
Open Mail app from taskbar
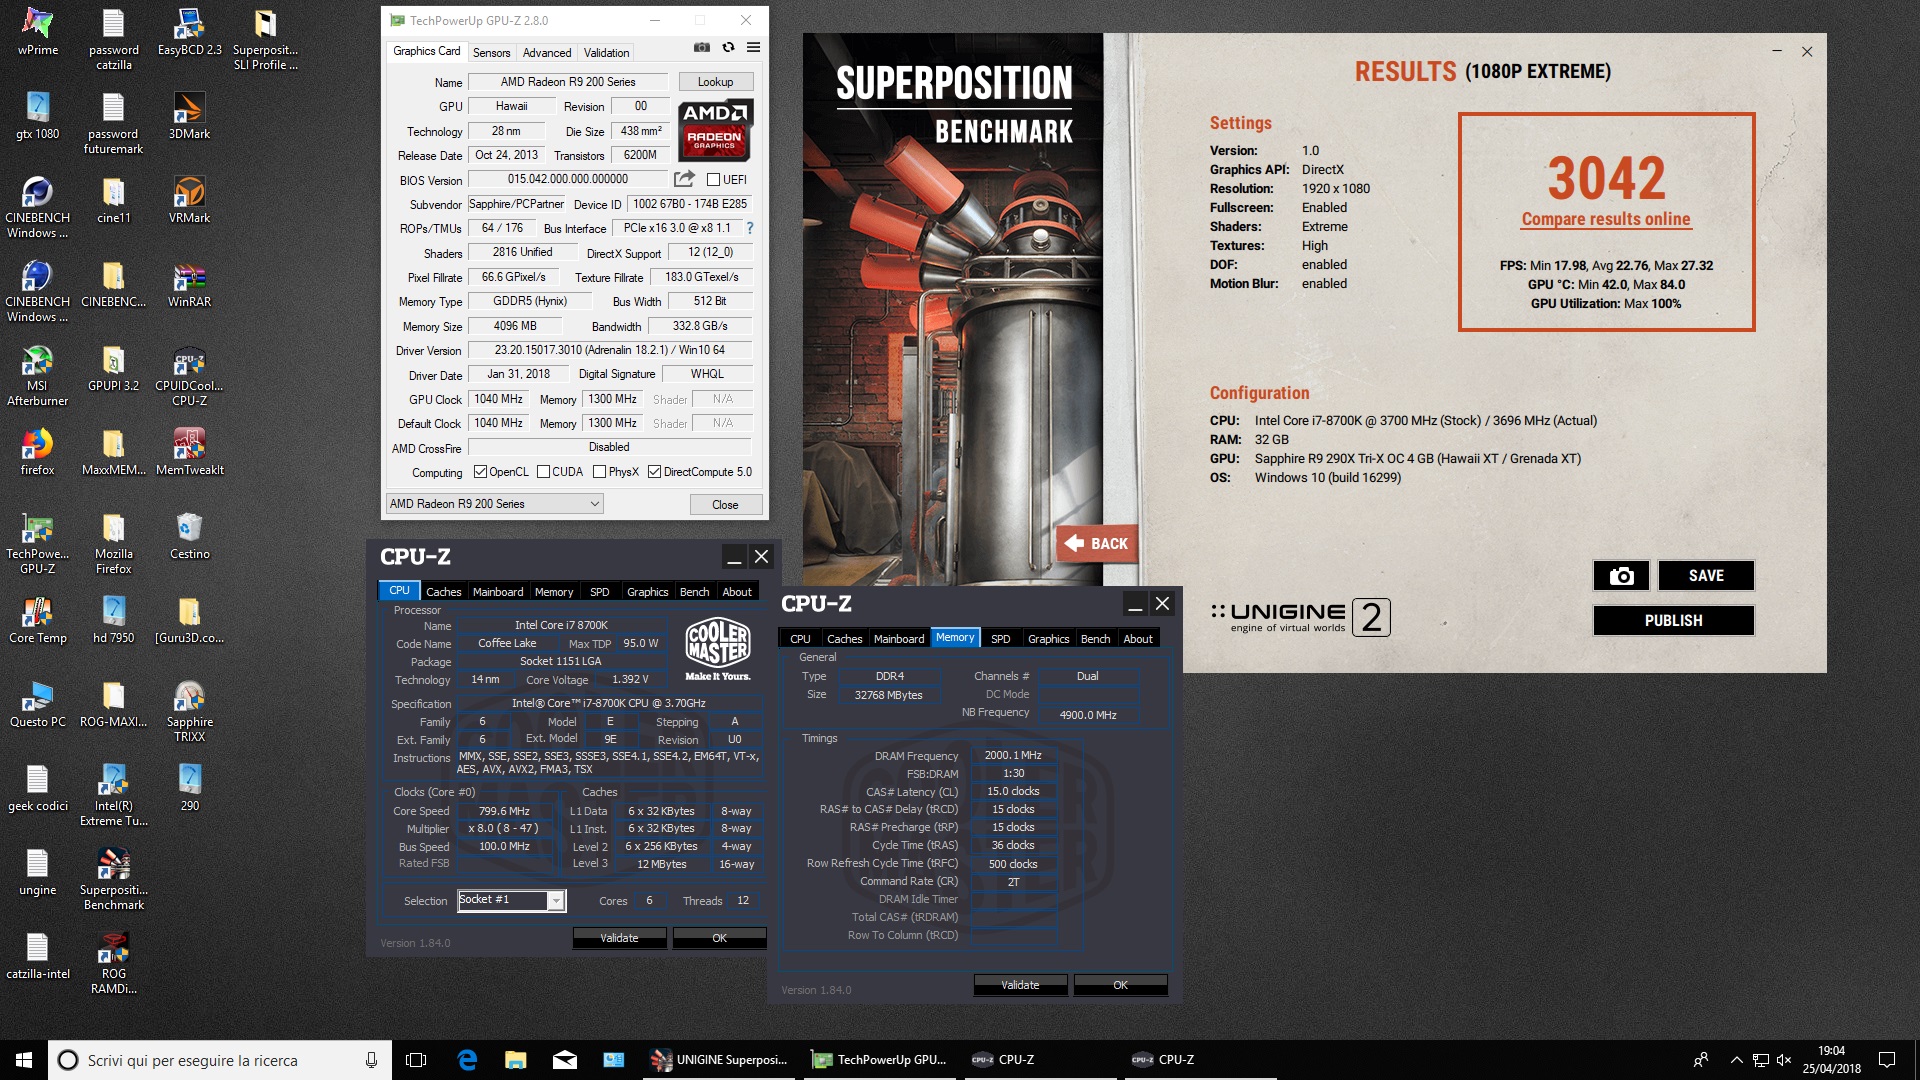565,1060
